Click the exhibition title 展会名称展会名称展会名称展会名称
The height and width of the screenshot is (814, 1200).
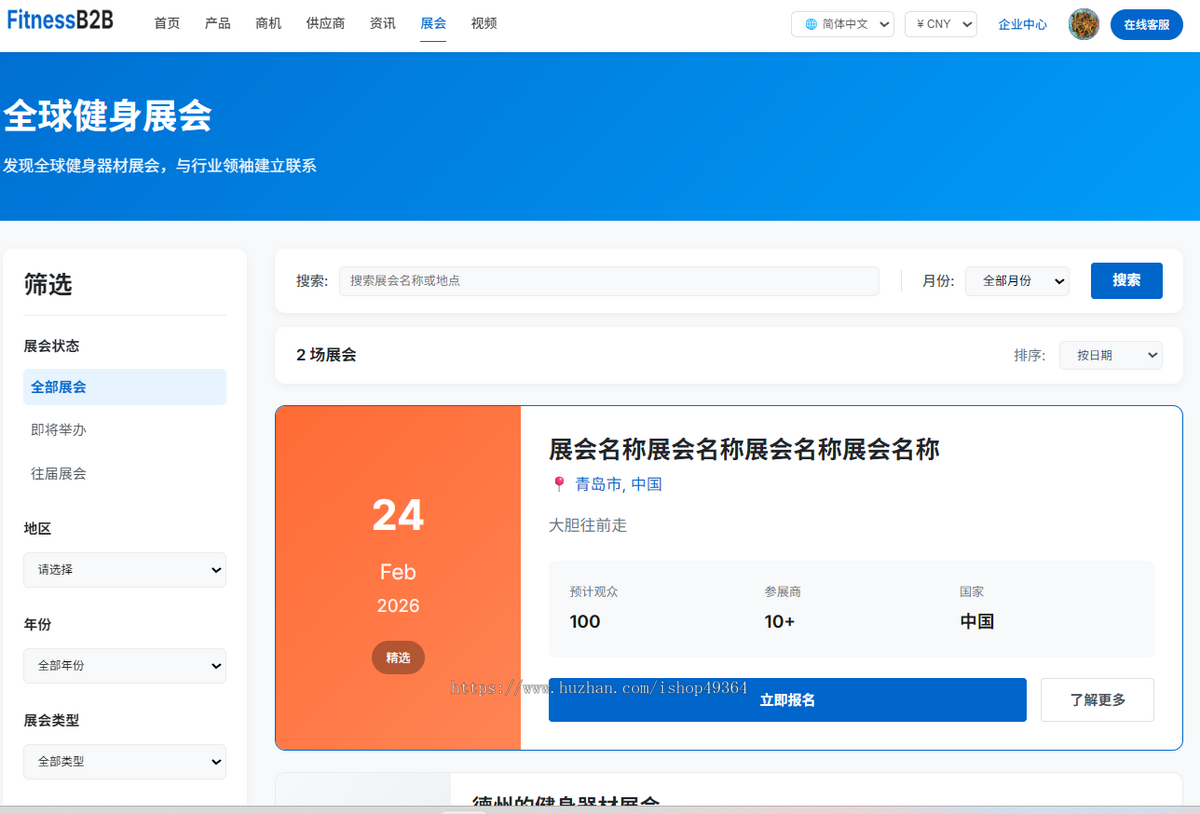coord(744,449)
